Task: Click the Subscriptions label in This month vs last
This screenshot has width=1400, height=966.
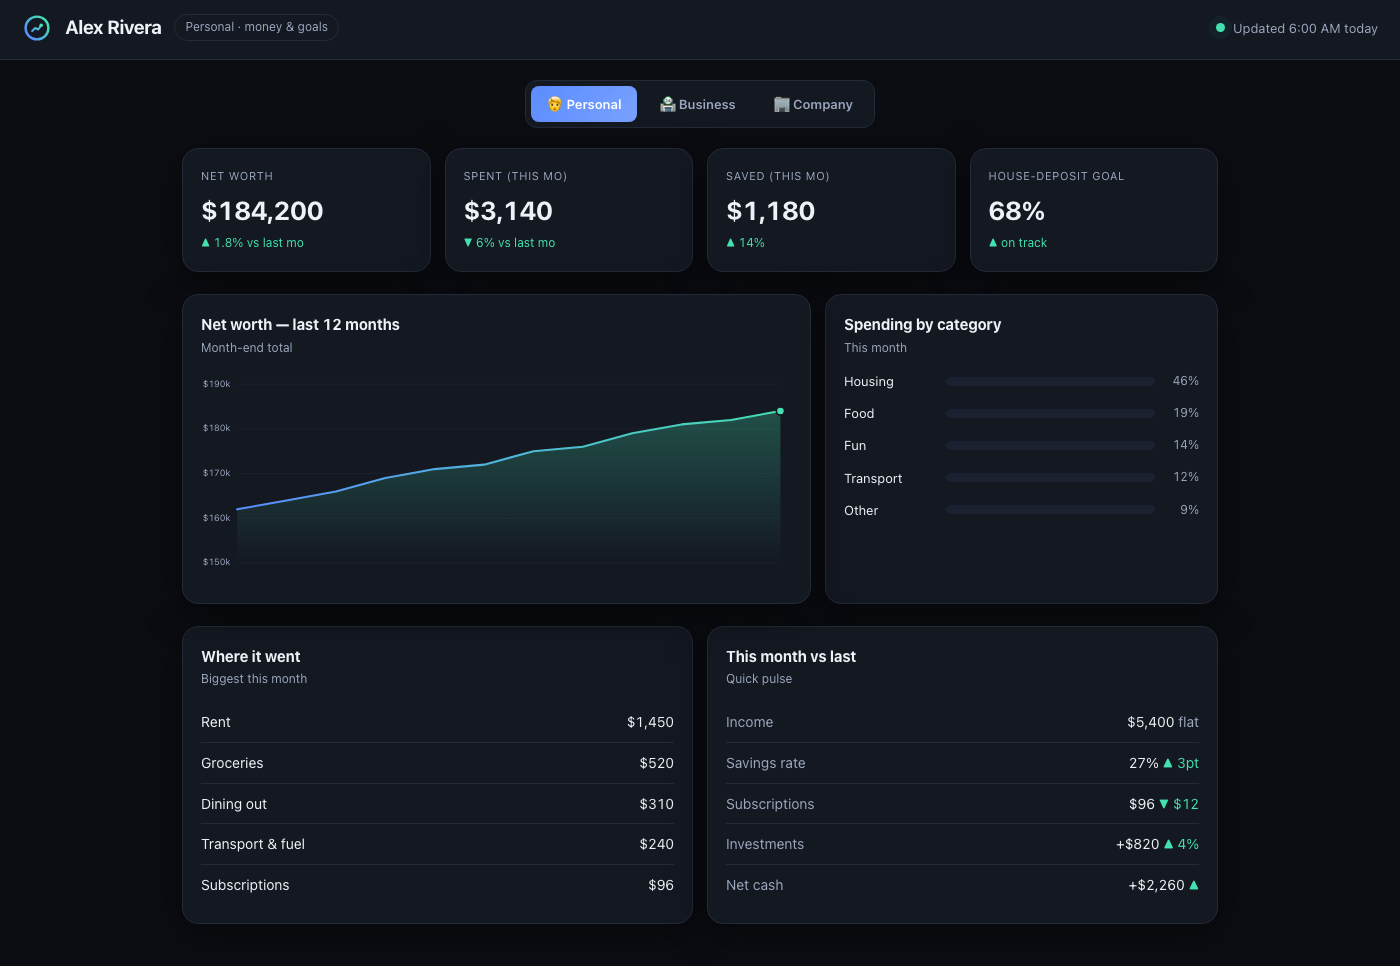Action: coord(770,804)
